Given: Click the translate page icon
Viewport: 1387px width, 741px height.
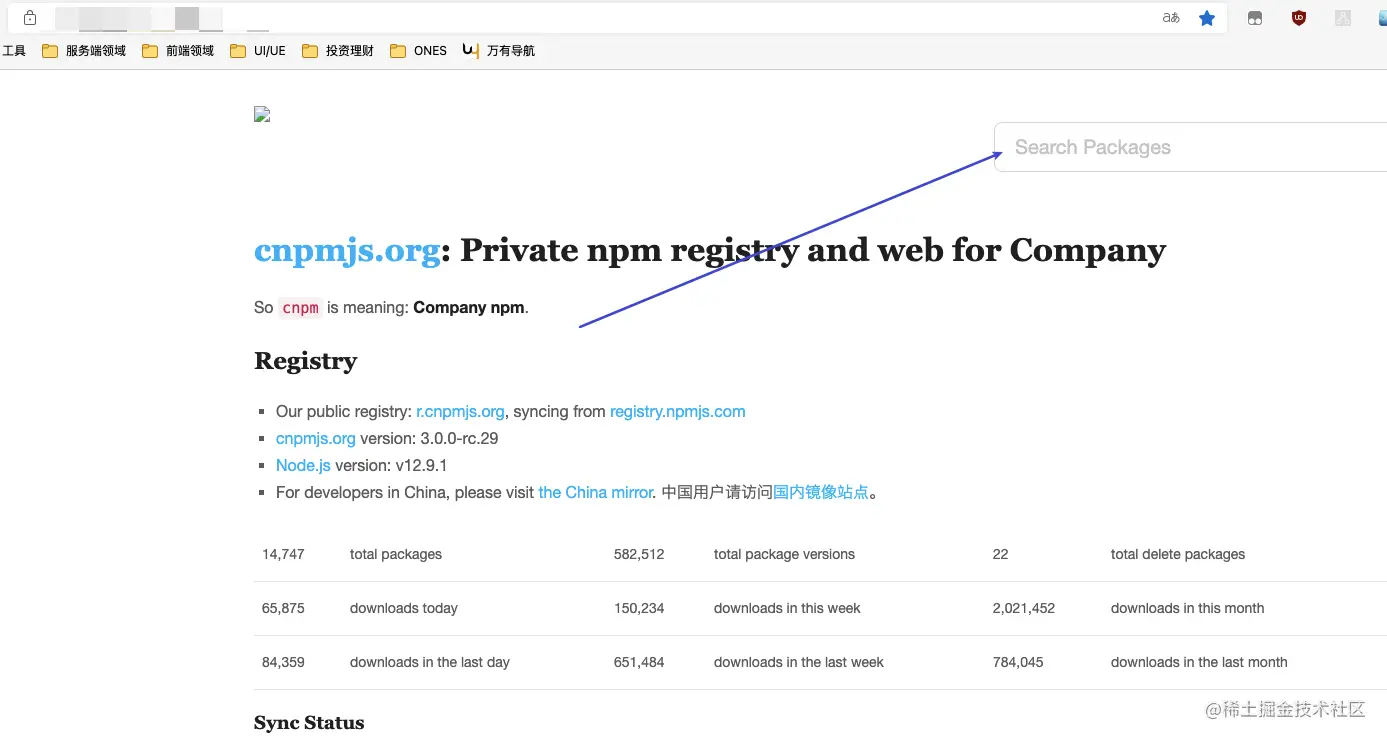Looking at the screenshot, I should [1171, 18].
